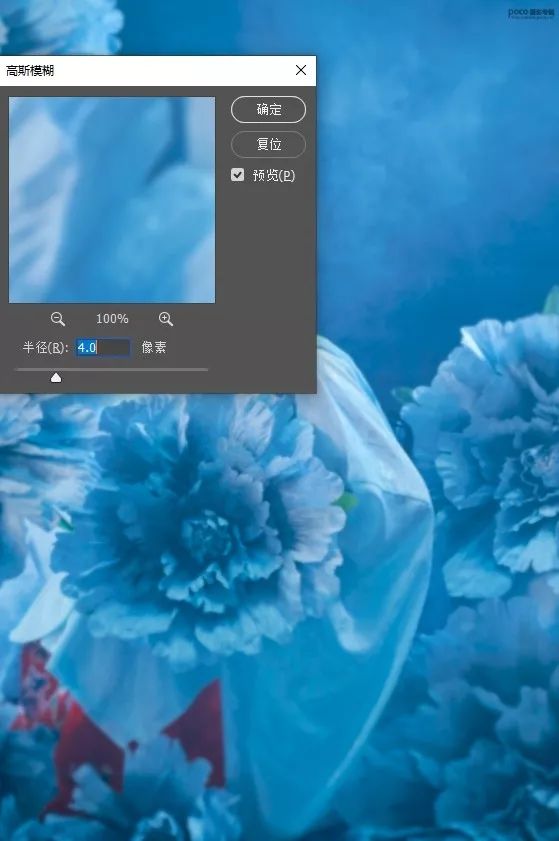This screenshot has width=559, height=841.
Task: Click the 100% preview zoom level text
Action: [112, 319]
